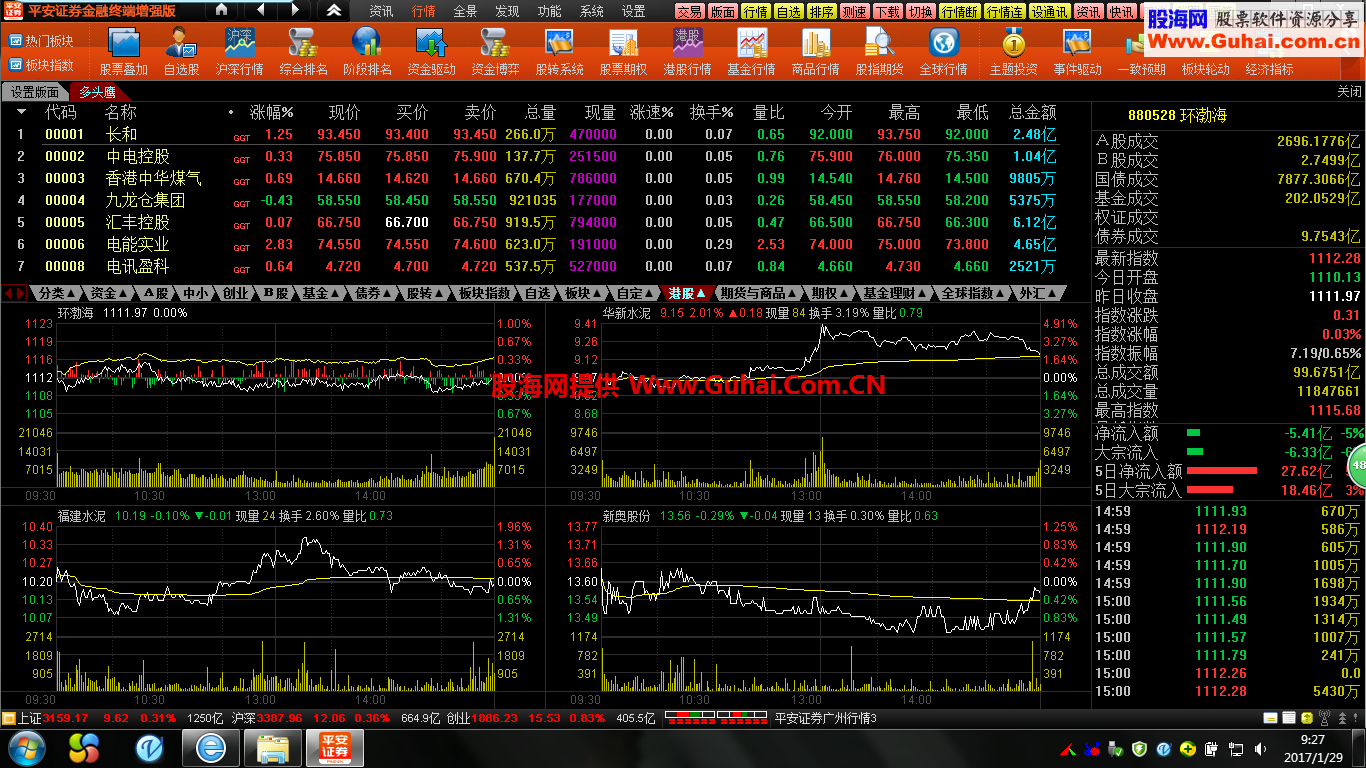Click 交易 trade button
The image size is (1366, 768).
(689, 12)
